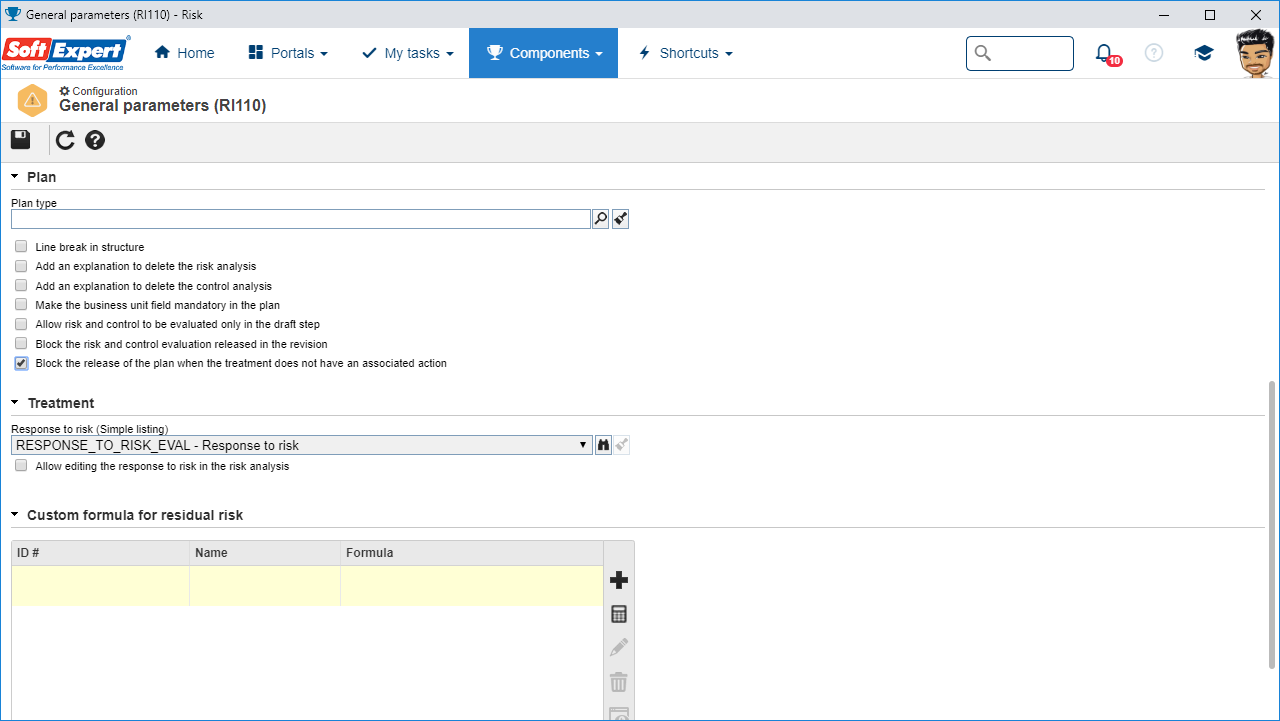Click into the Plan type input field

pos(301,219)
